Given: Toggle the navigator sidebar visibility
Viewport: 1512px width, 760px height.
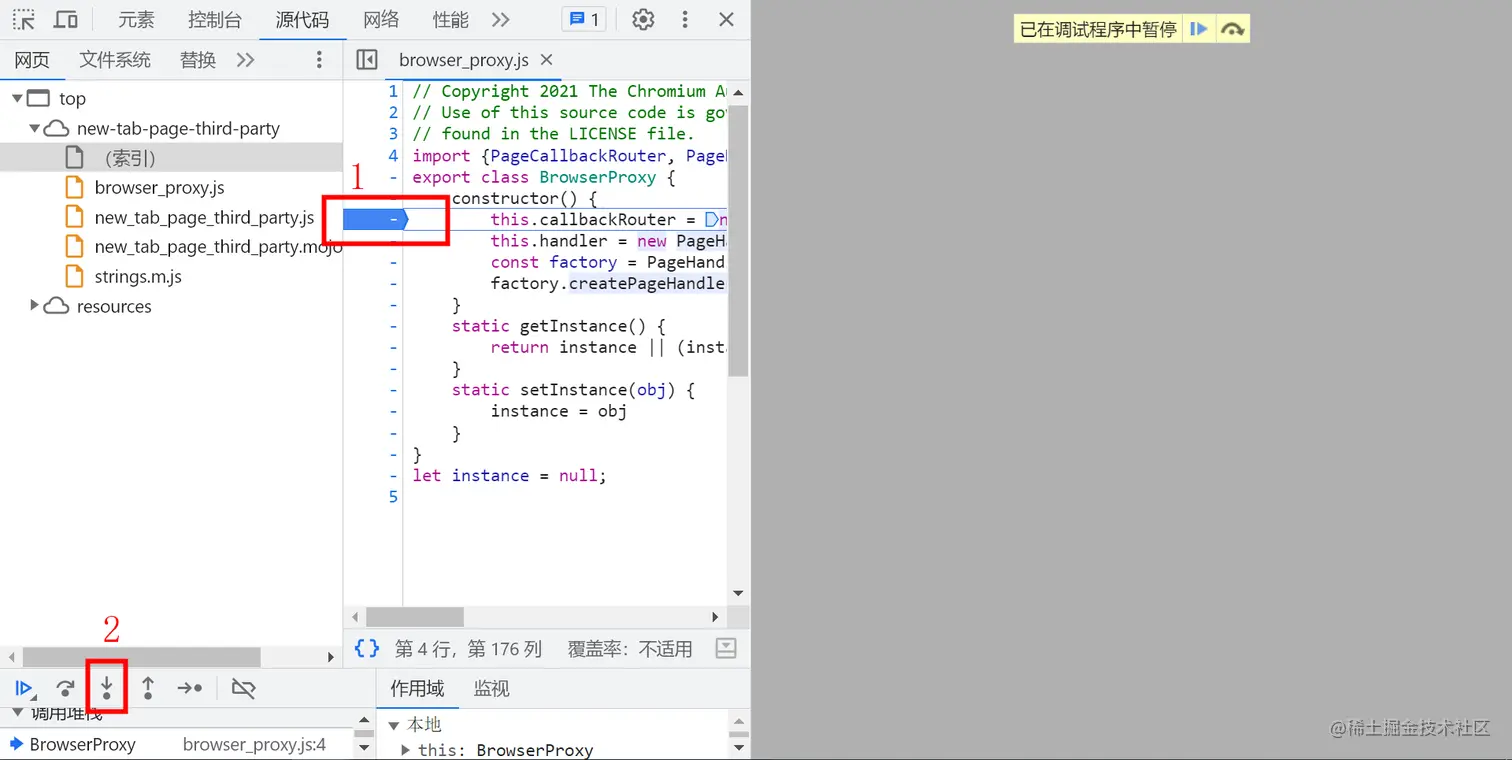Looking at the screenshot, I should point(367,60).
